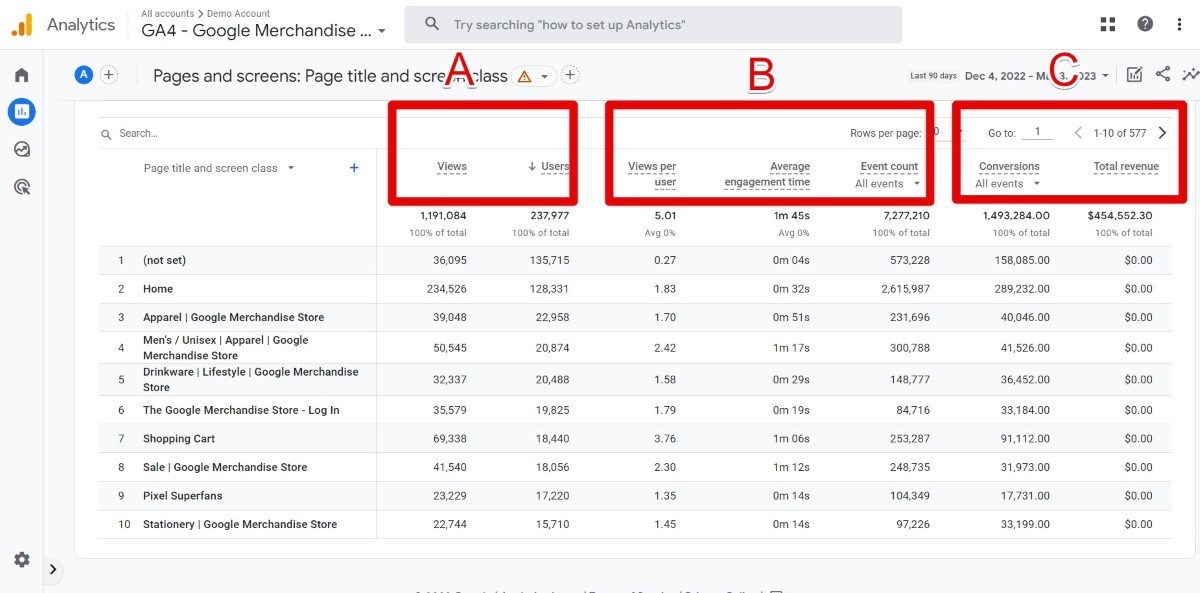Click the plus icon after the report title

click(x=570, y=74)
